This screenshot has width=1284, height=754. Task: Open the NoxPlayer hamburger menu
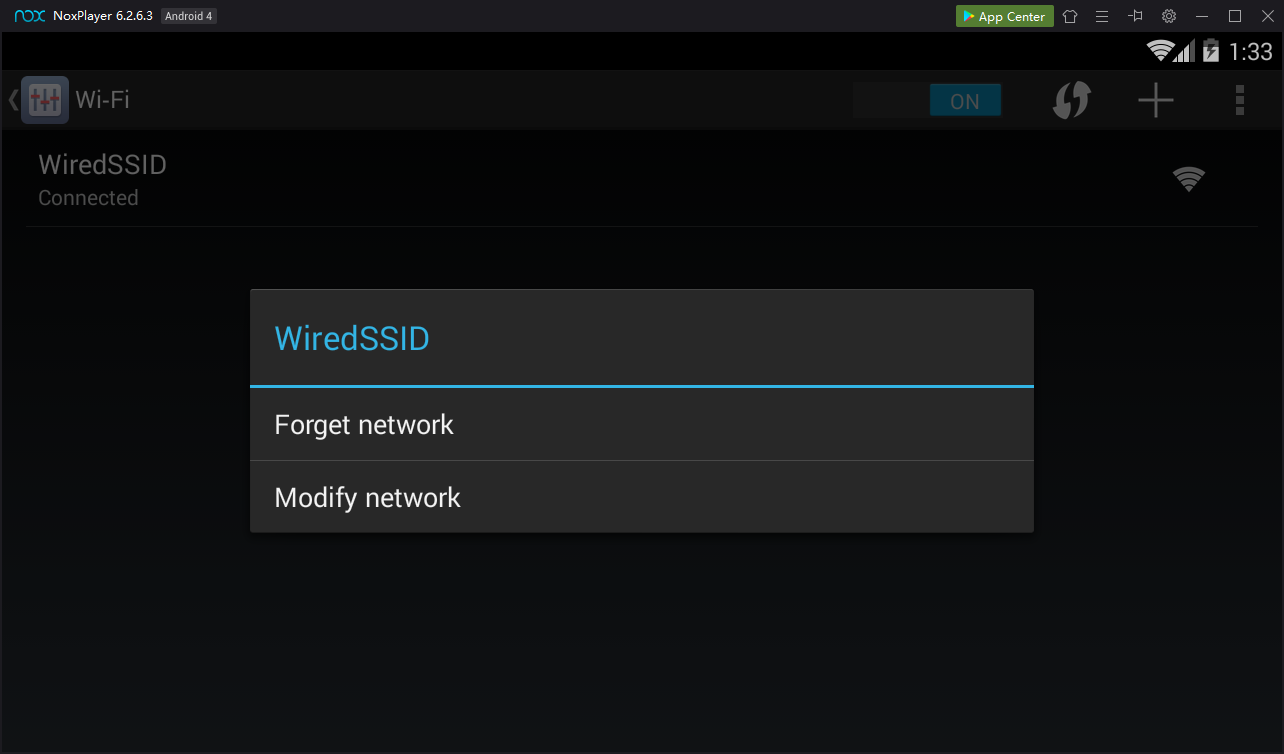click(x=1102, y=16)
